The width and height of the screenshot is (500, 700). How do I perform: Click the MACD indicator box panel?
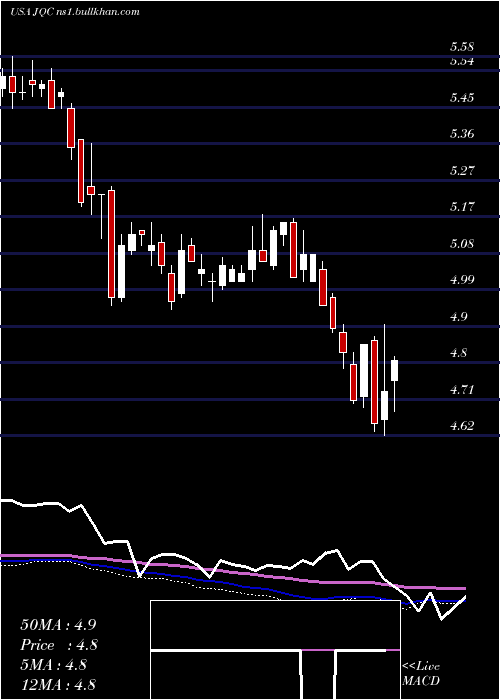point(275,650)
